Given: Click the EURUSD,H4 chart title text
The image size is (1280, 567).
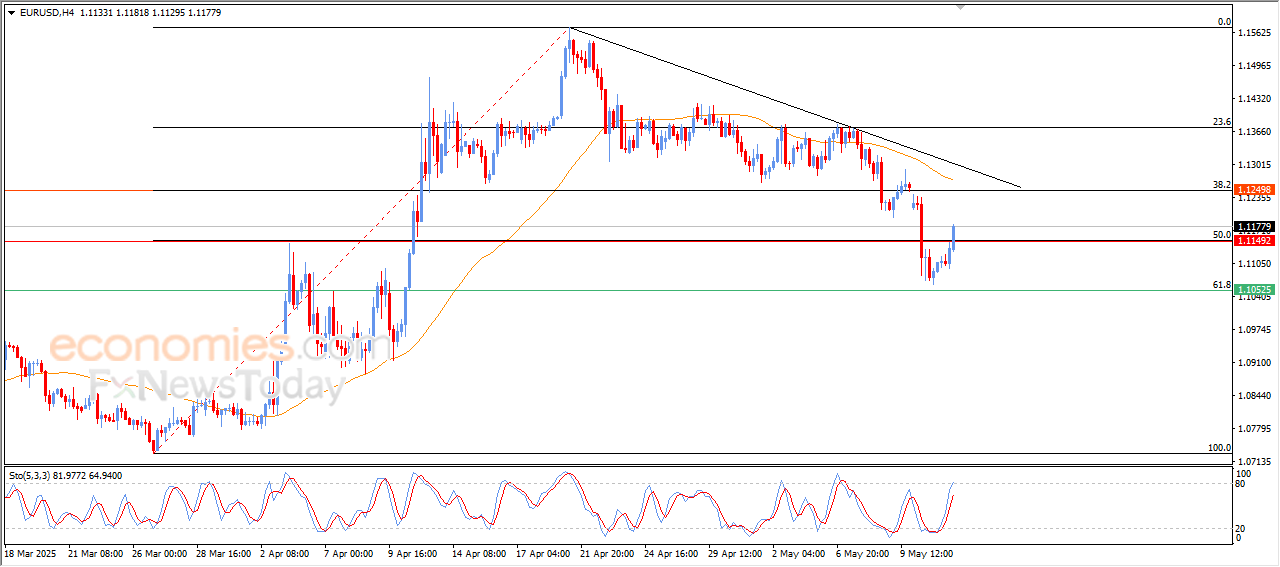Looking at the screenshot, I should click(47, 13).
